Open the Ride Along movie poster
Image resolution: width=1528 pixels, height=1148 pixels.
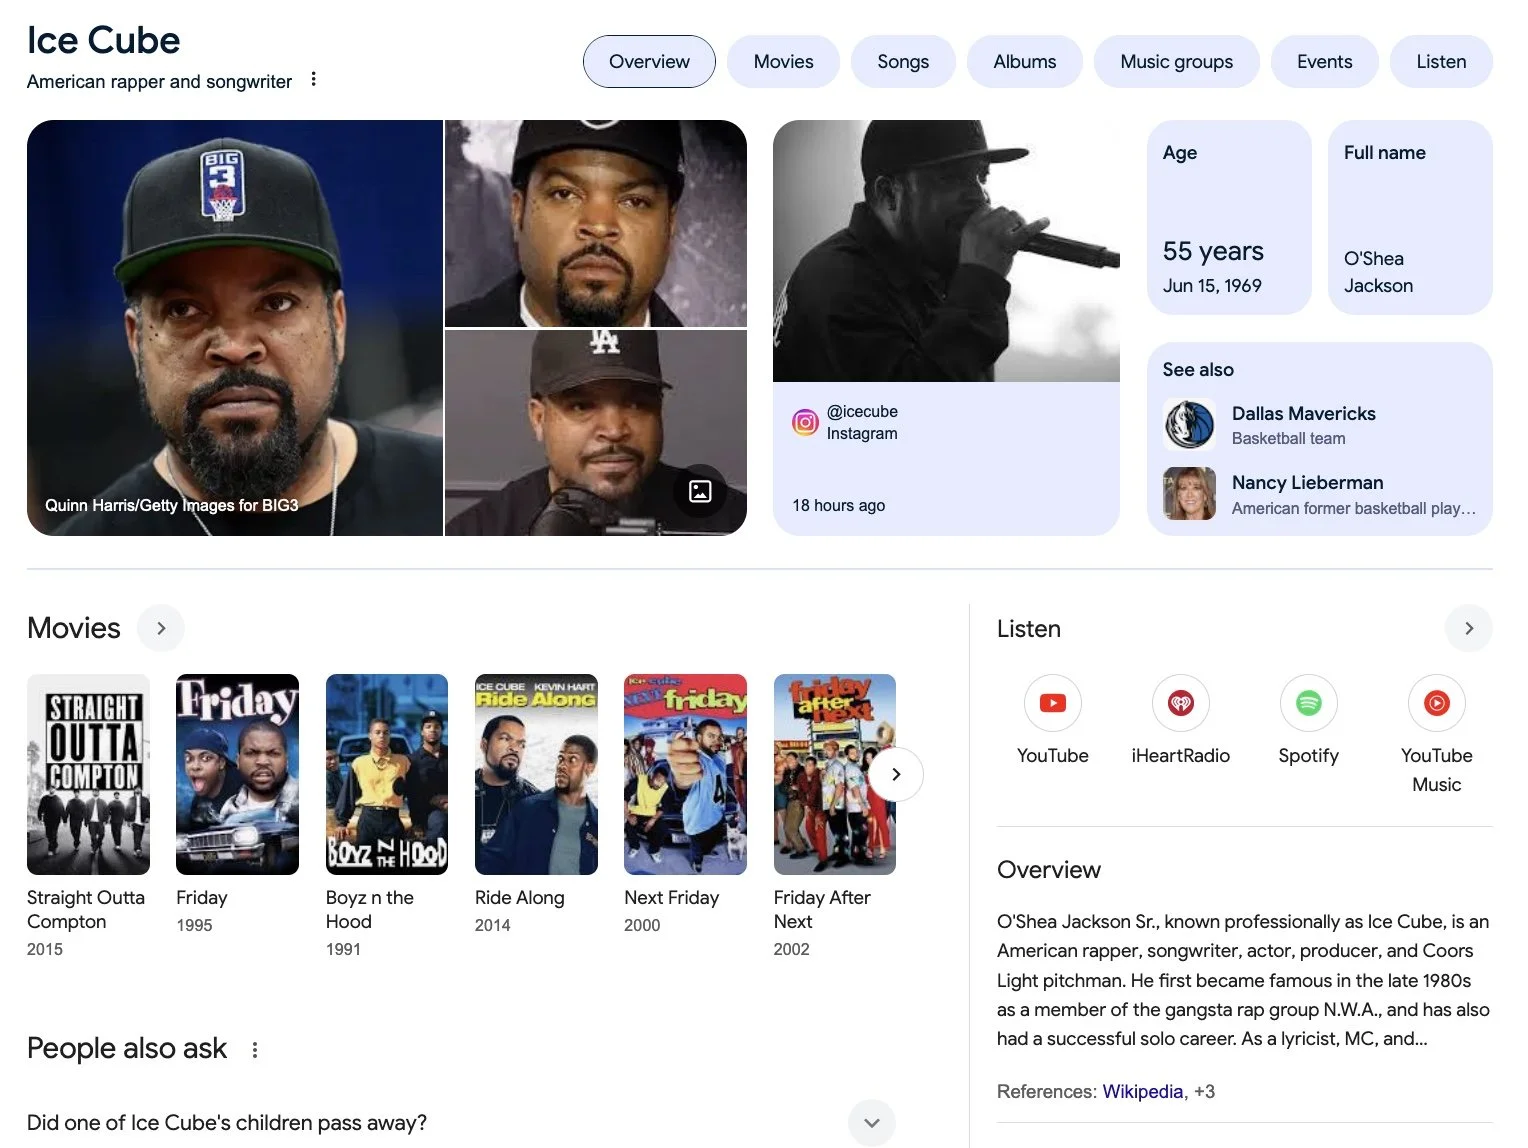(x=536, y=774)
